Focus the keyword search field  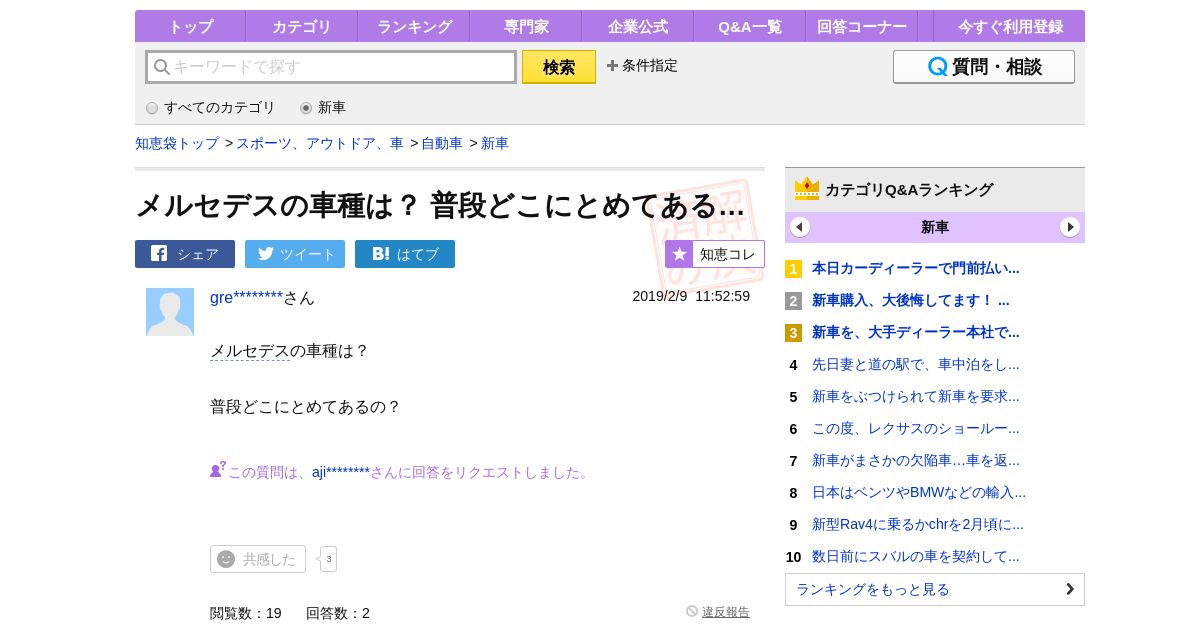pos(331,67)
